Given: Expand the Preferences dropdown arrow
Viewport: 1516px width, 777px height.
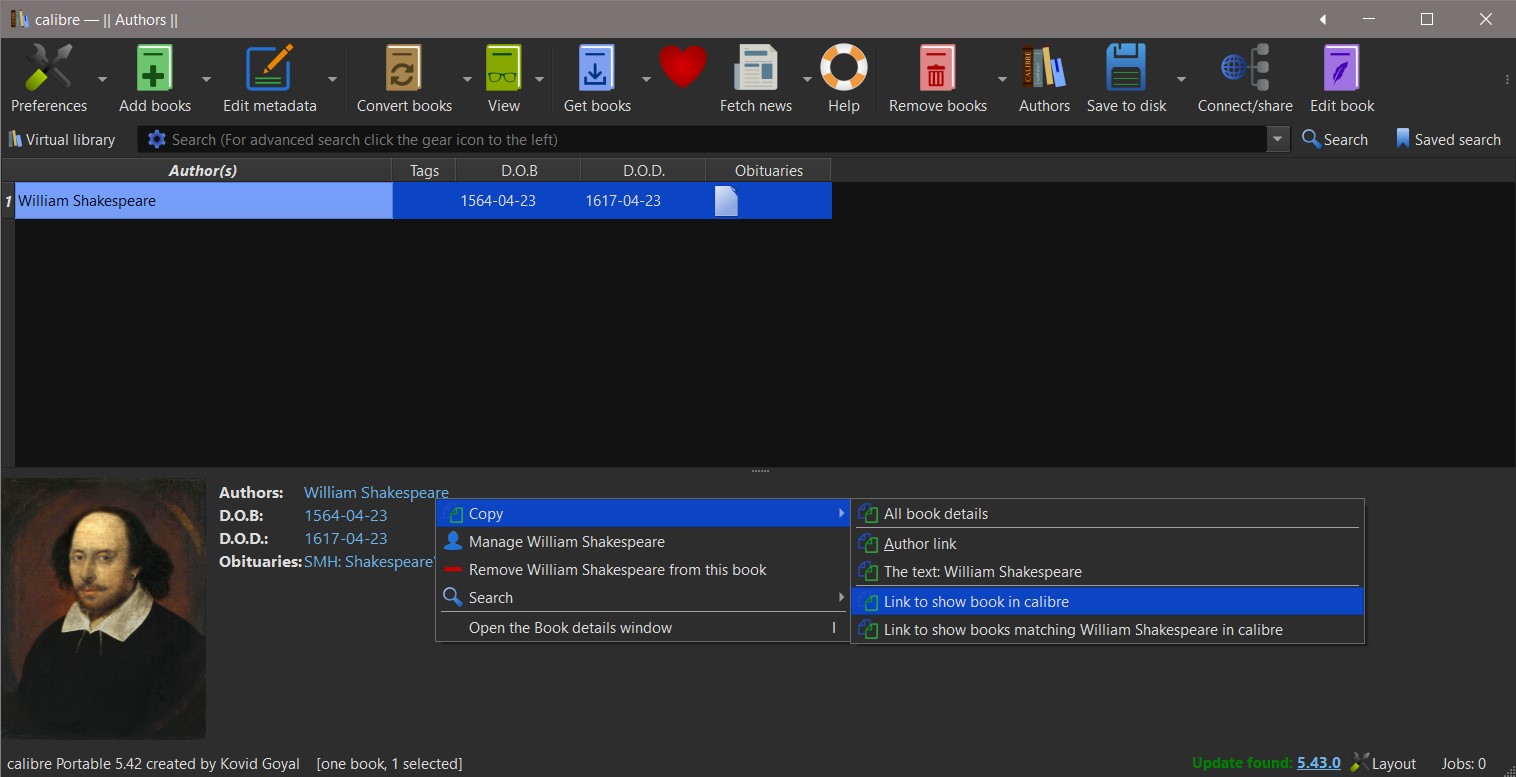Looking at the screenshot, I should click(102, 79).
